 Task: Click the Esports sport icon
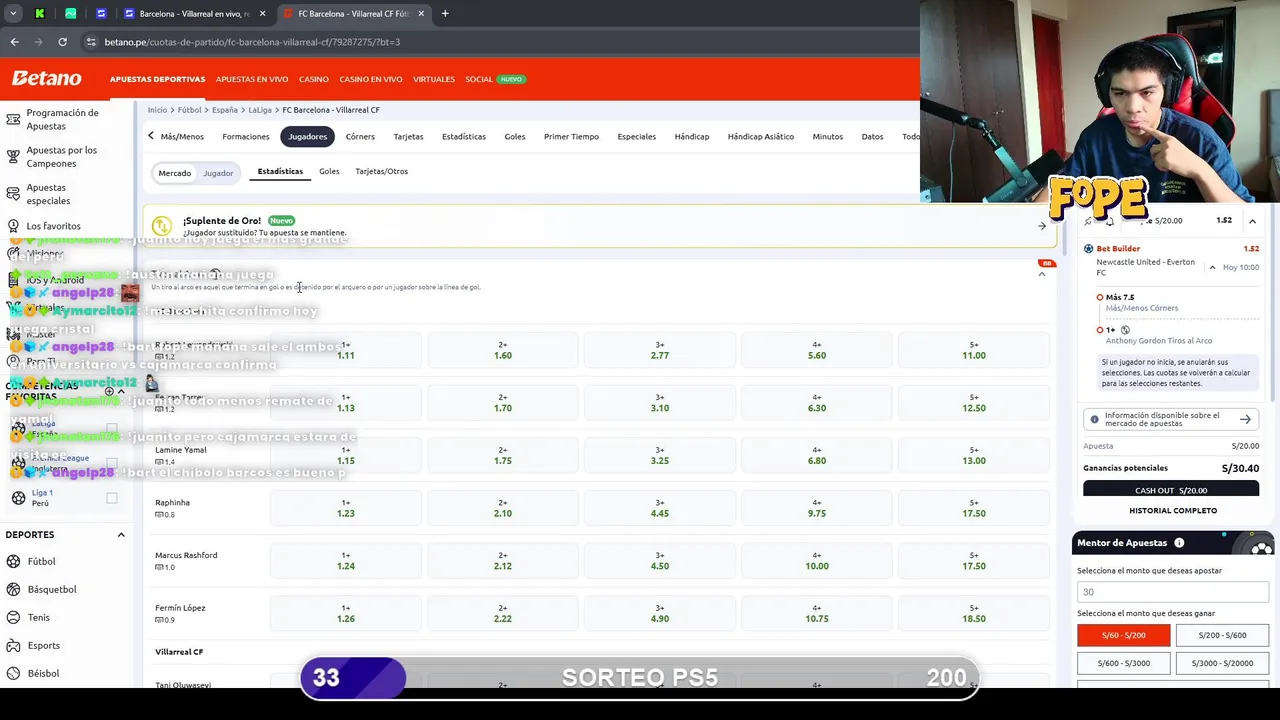coord(13,645)
